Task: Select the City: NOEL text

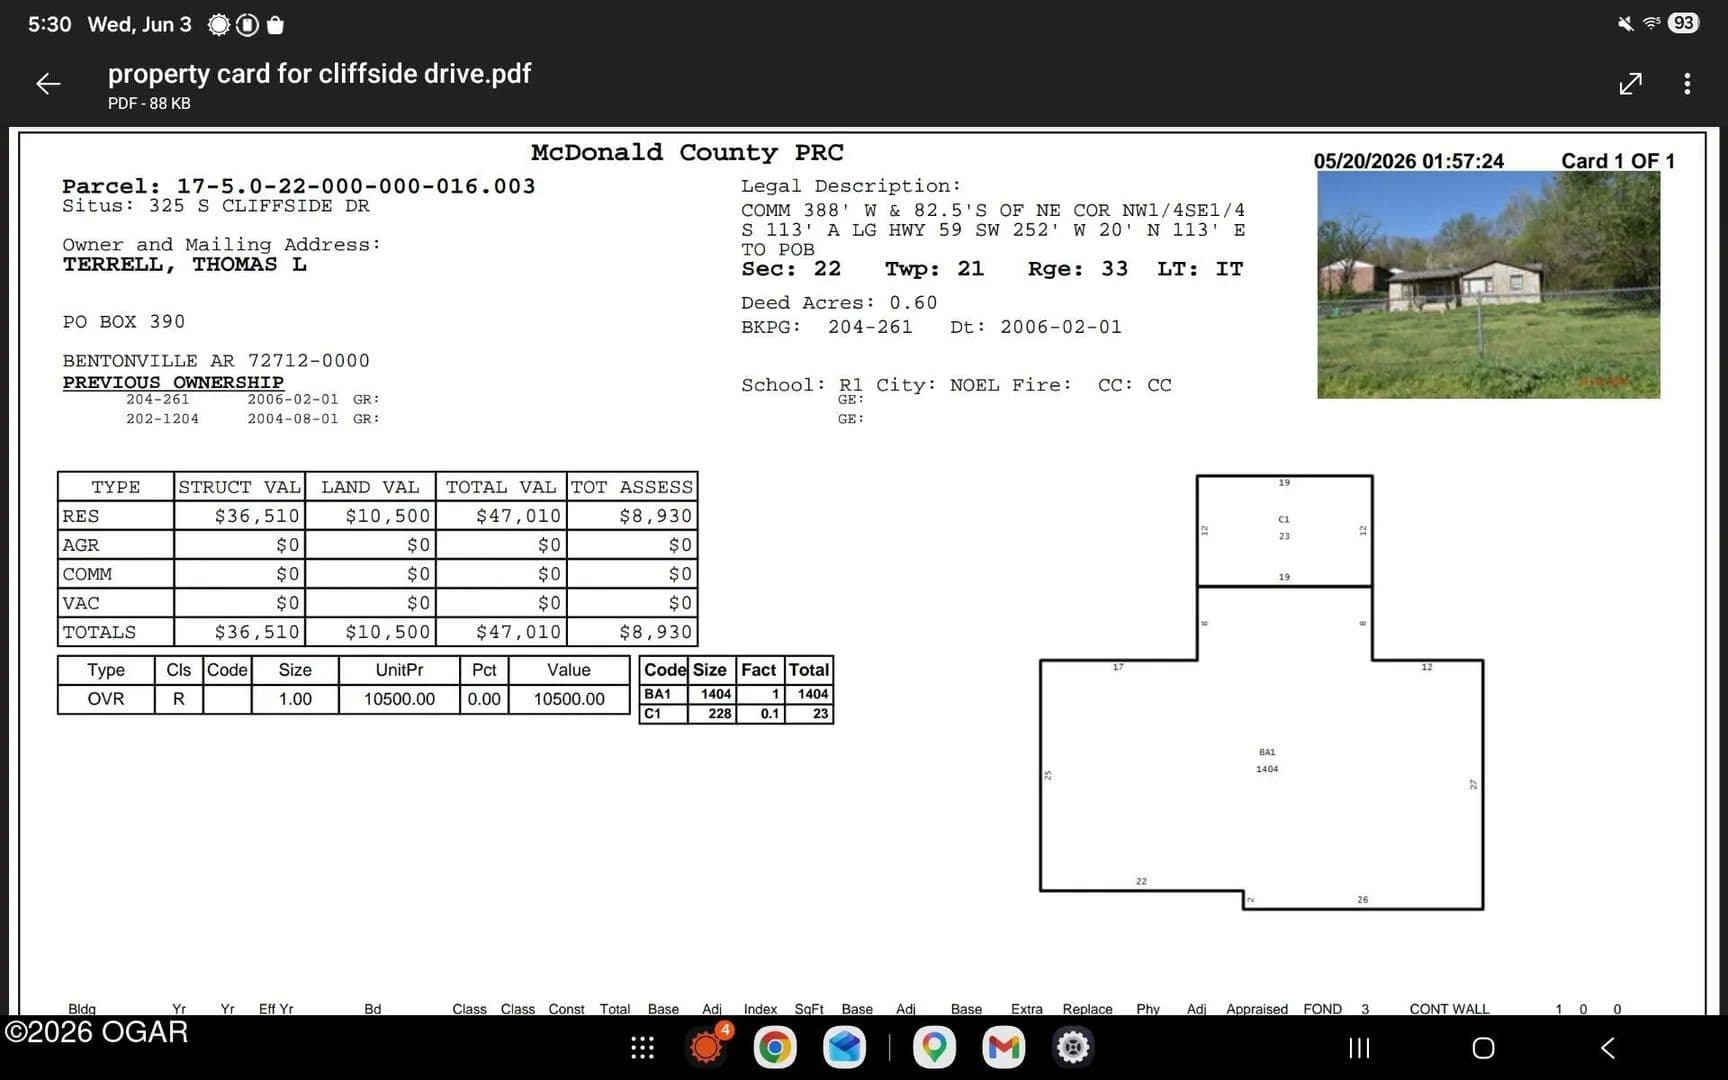Action: pos(937,385)
